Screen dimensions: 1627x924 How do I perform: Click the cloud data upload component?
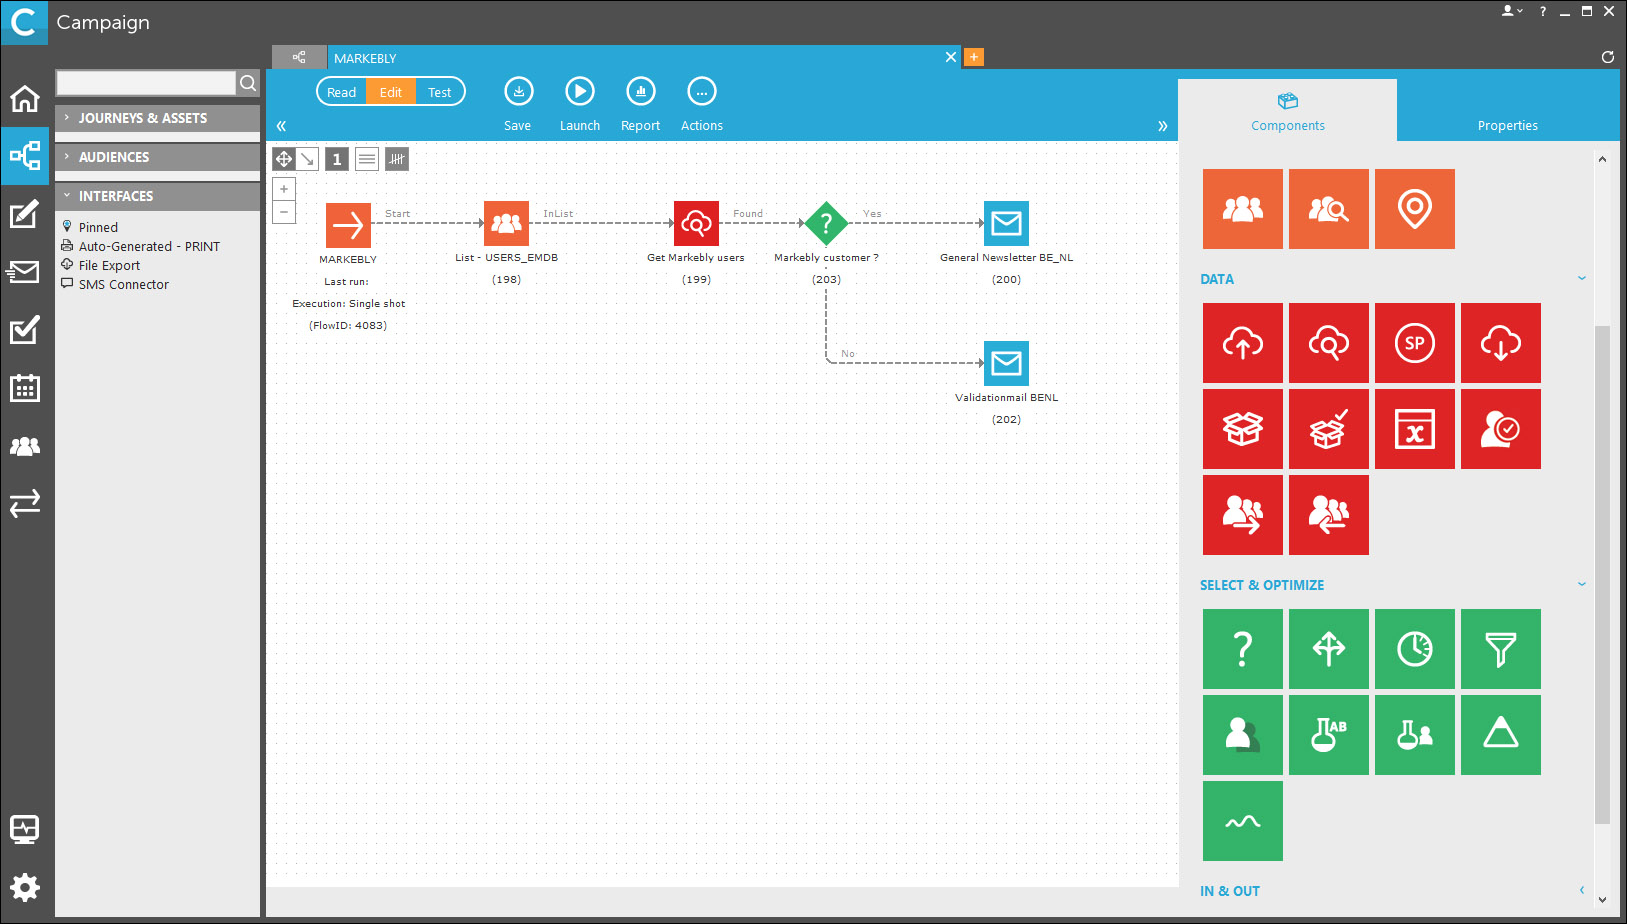pyautogui.click(x=1242, y=343)
